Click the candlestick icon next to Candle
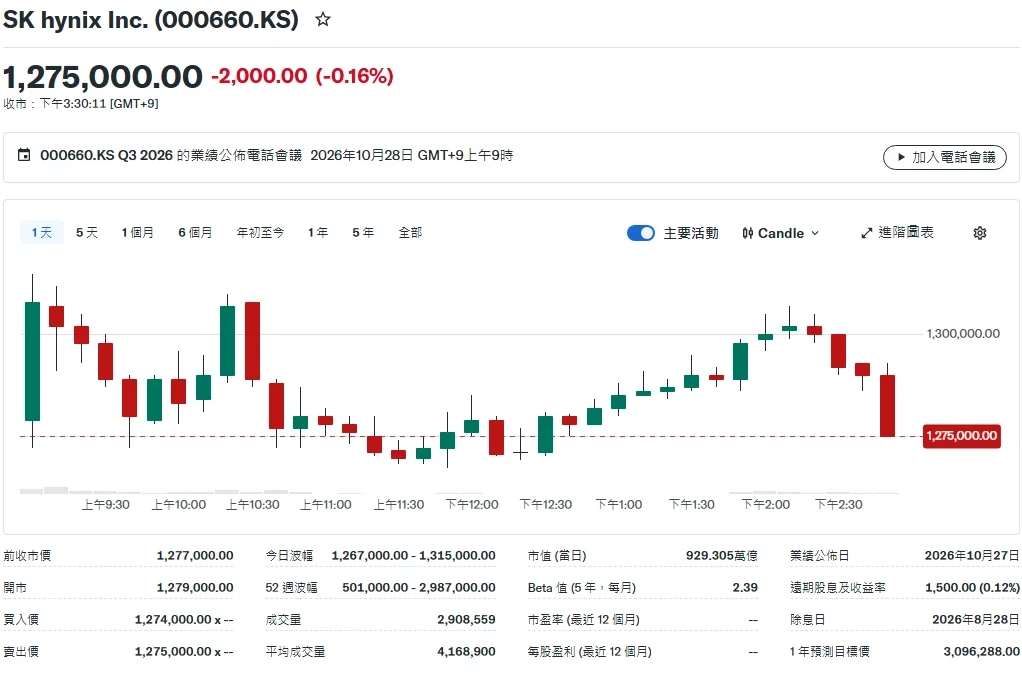The height and width of the screenshot is (676, 1022). click(748, 233)
